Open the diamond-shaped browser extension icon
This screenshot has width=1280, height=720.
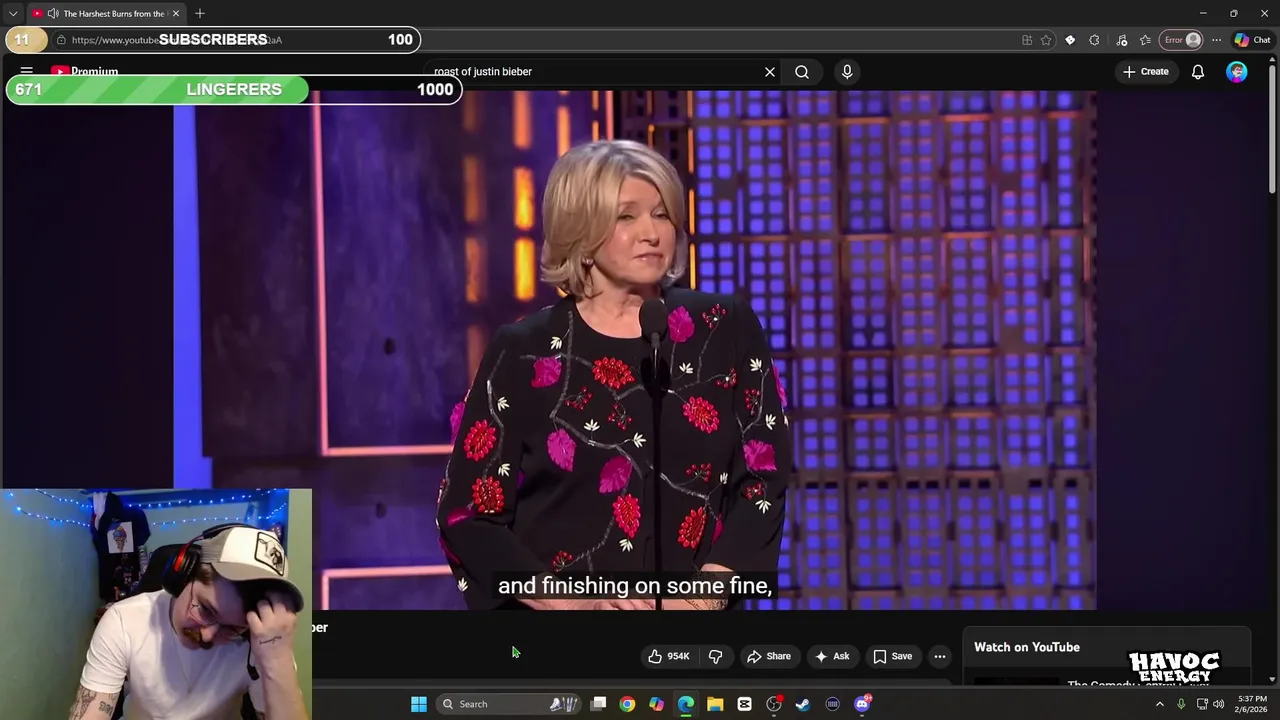1070,40
